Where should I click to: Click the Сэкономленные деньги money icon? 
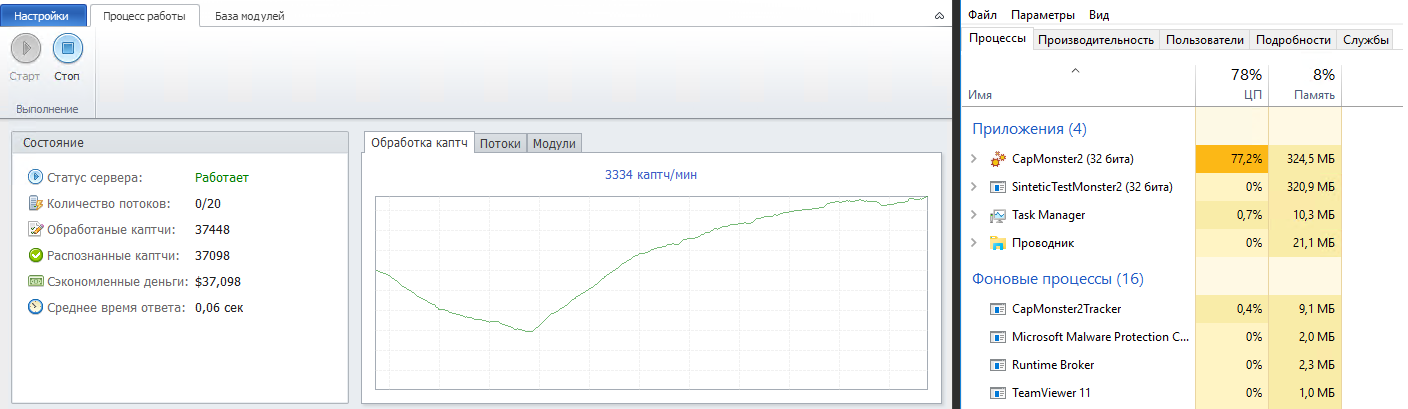coord(35,281)
